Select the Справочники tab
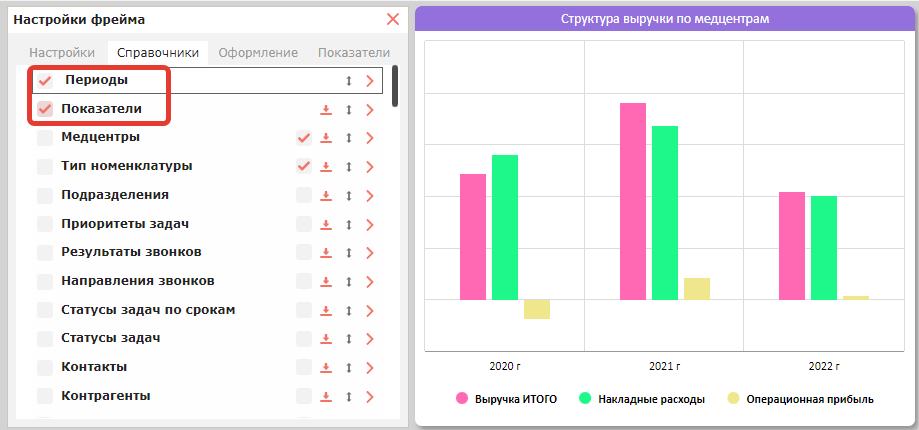This screenshot has width=919, height=430. click(158, 53)
